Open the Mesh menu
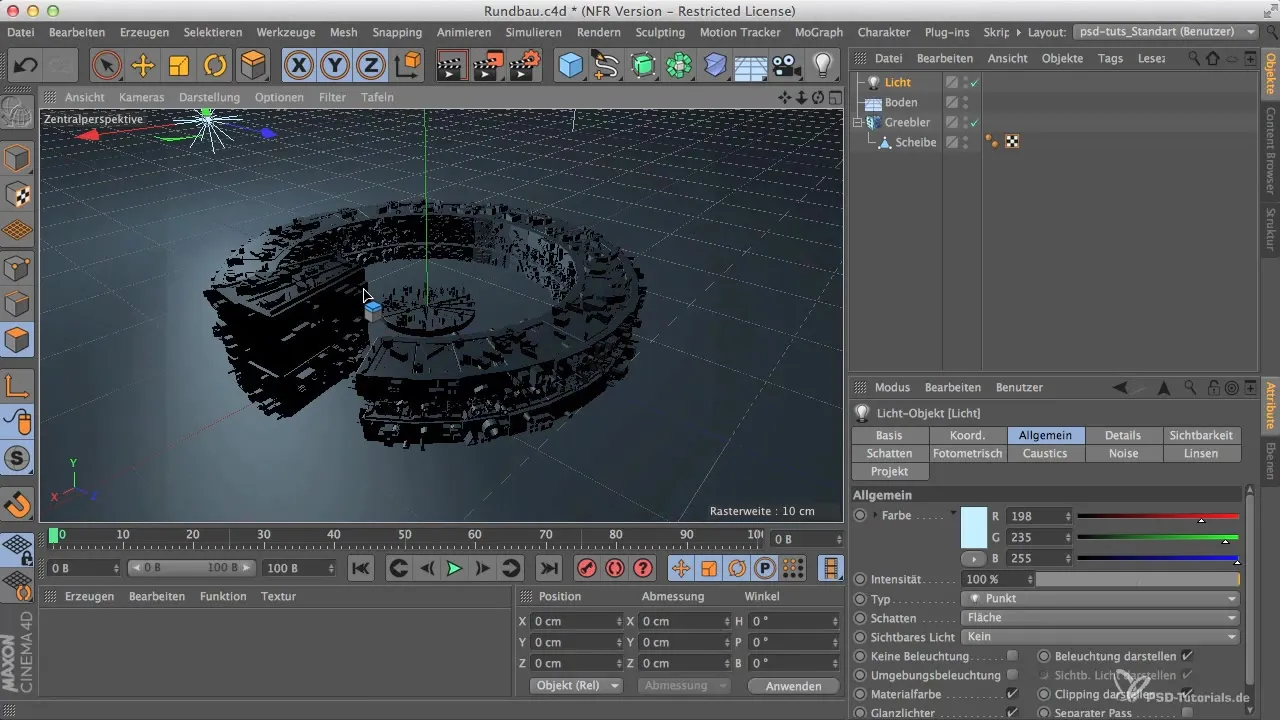 343,32
